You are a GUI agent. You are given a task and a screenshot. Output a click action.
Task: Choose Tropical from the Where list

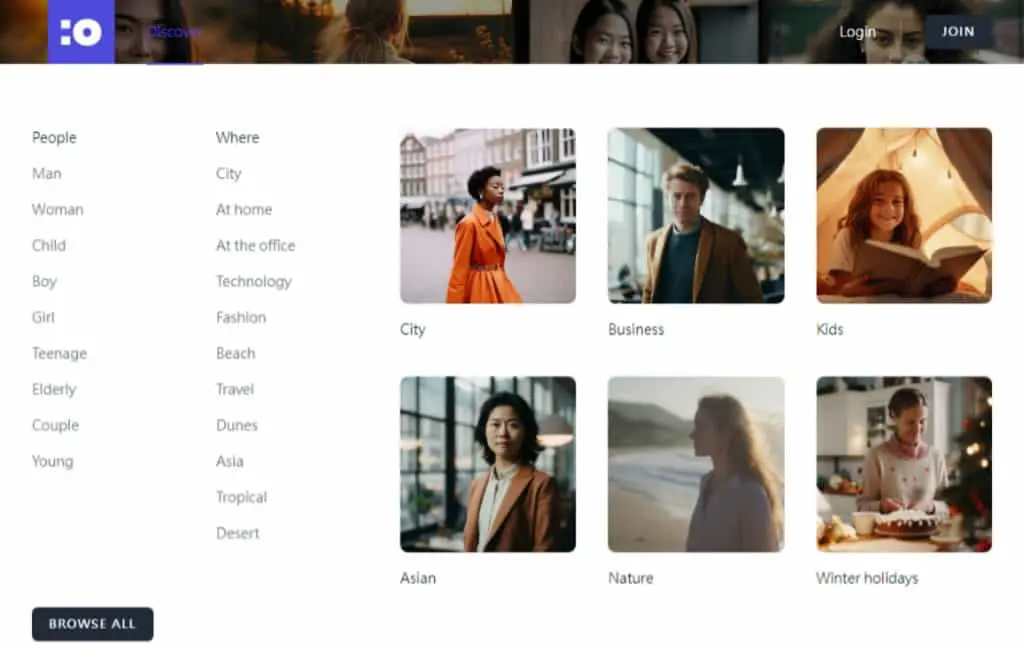[x=241, y=497]
